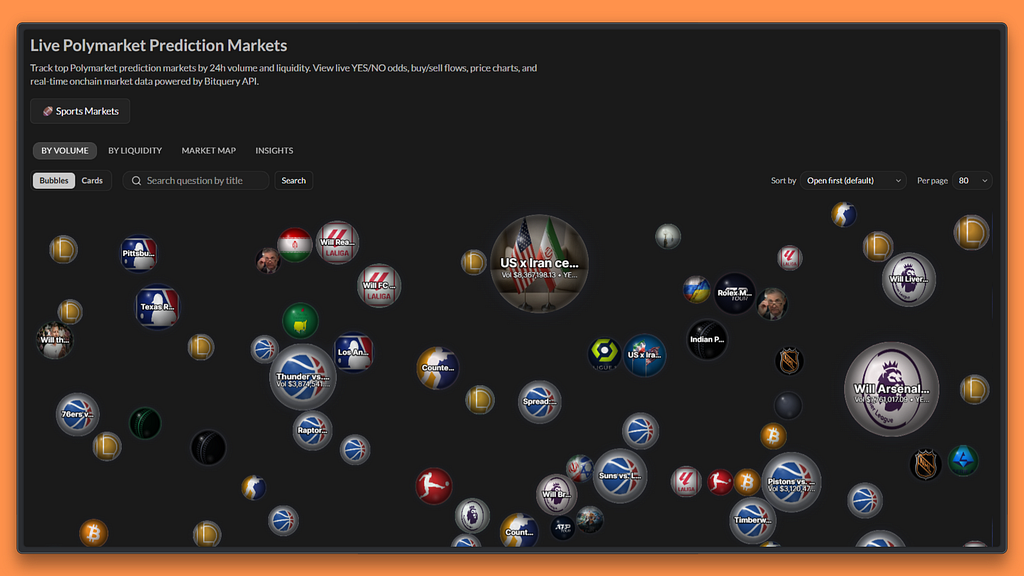Viewport: 1024px width, 576px height.
Task: Open the Bitcoin bubble beside Pistons vs.
Action: 747,482
